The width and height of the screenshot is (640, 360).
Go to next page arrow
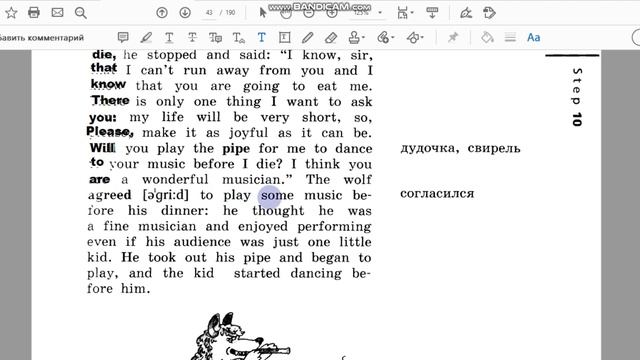185,13
